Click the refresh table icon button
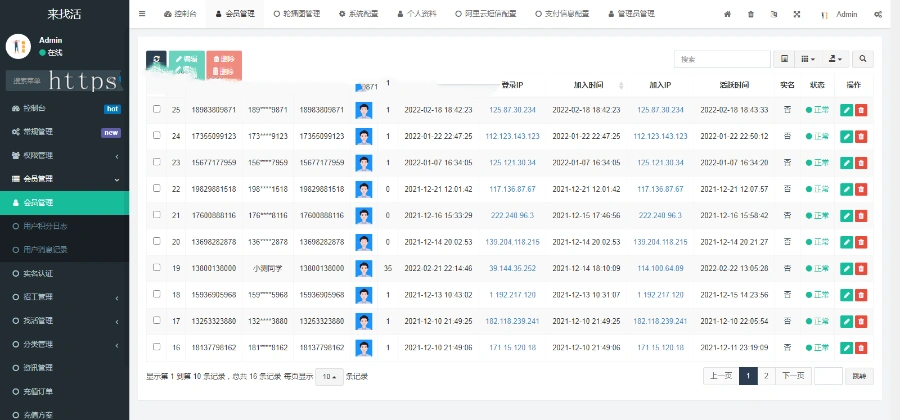The width and height of the screenshot is (900, 420). pyautogui.click(x=155, y=61)
